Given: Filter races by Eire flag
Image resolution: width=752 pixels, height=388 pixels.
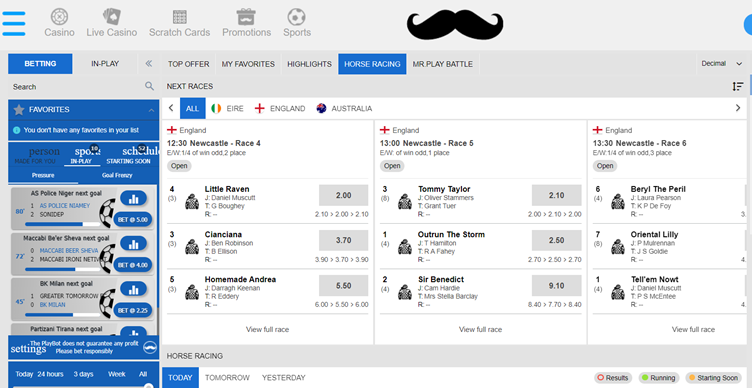Looking at the screenshot, I should (216, 109).
